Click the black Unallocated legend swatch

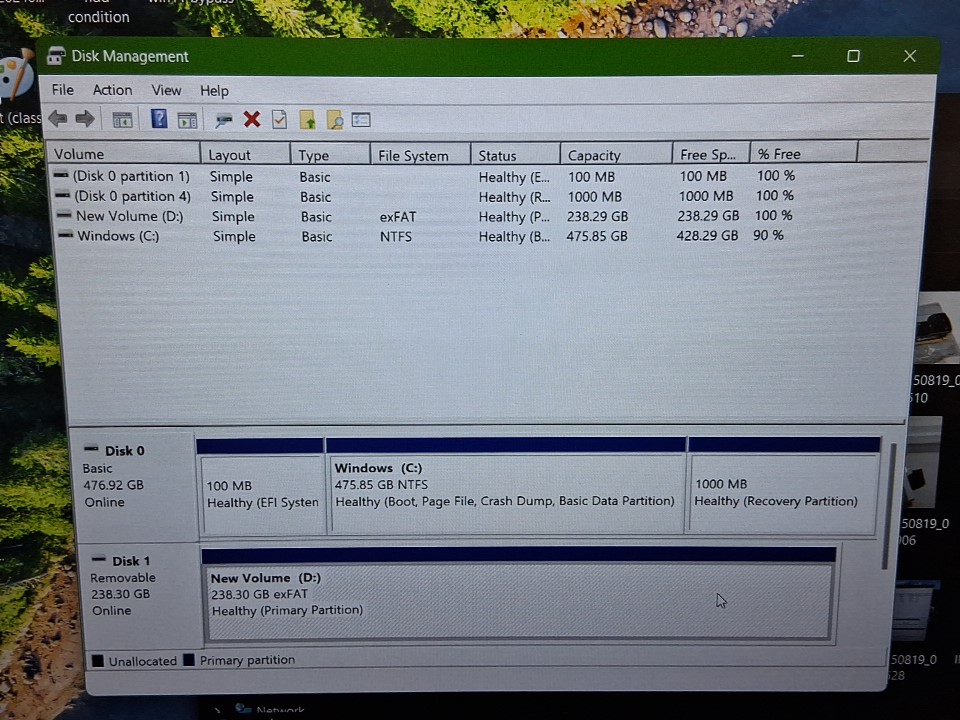97,661
